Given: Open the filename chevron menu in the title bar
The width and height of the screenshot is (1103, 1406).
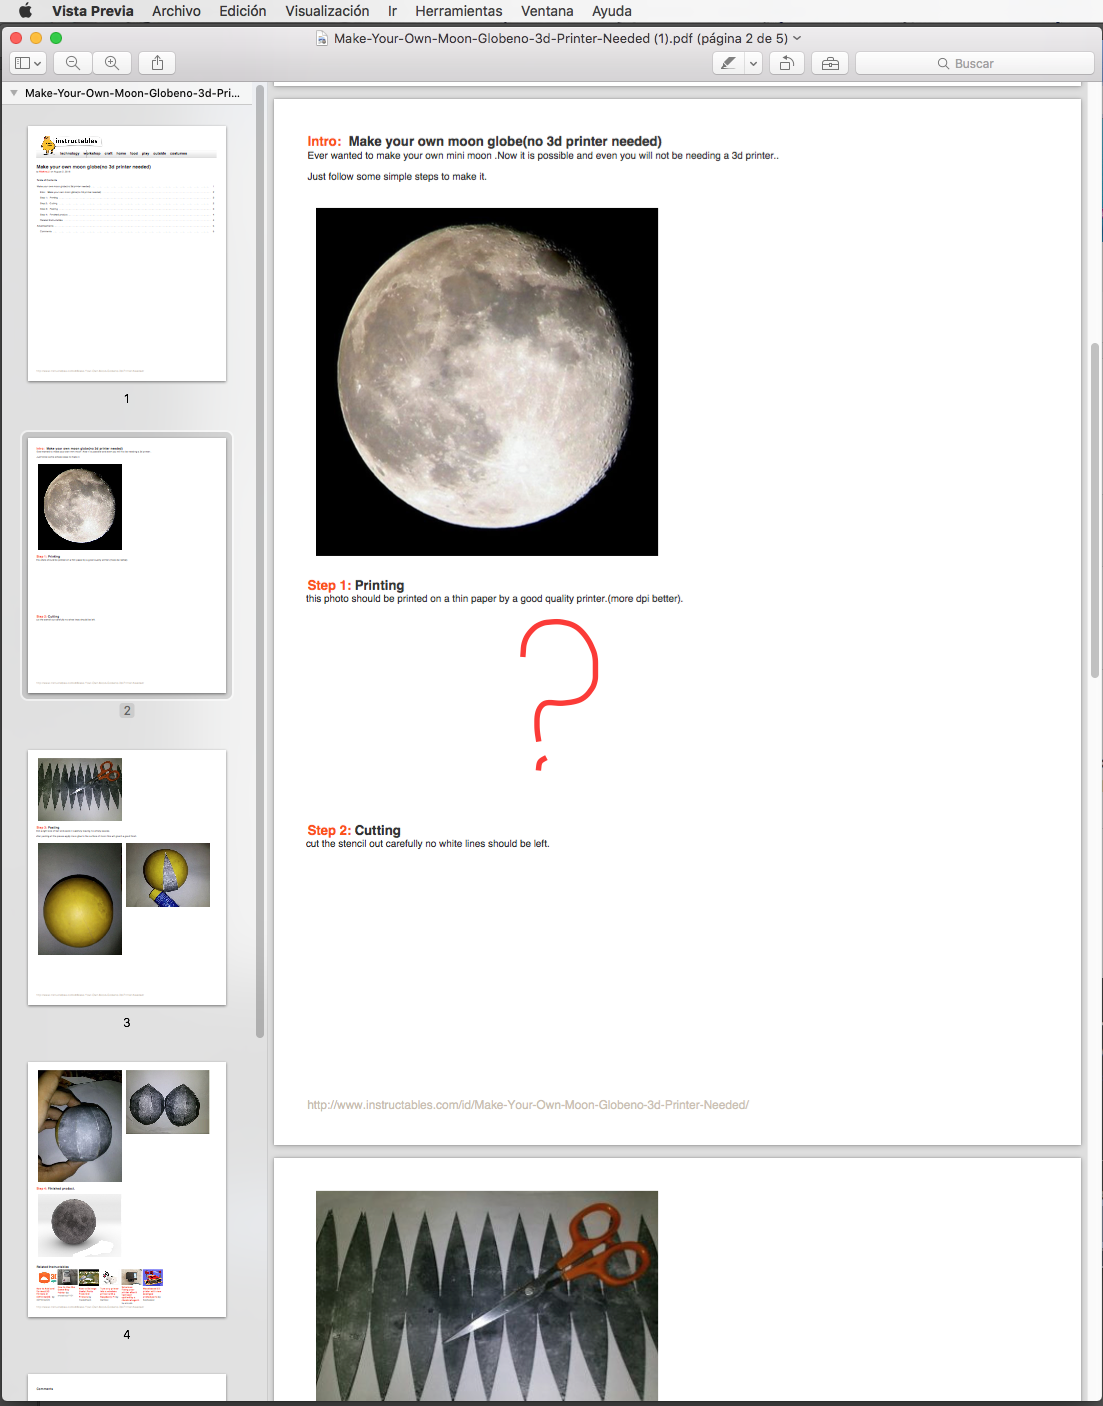Looking at the screenshot, I should pyautogui.click(x=795, y=37).
